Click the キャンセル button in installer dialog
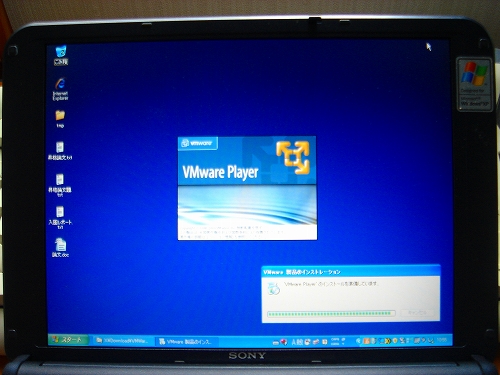 417,313
